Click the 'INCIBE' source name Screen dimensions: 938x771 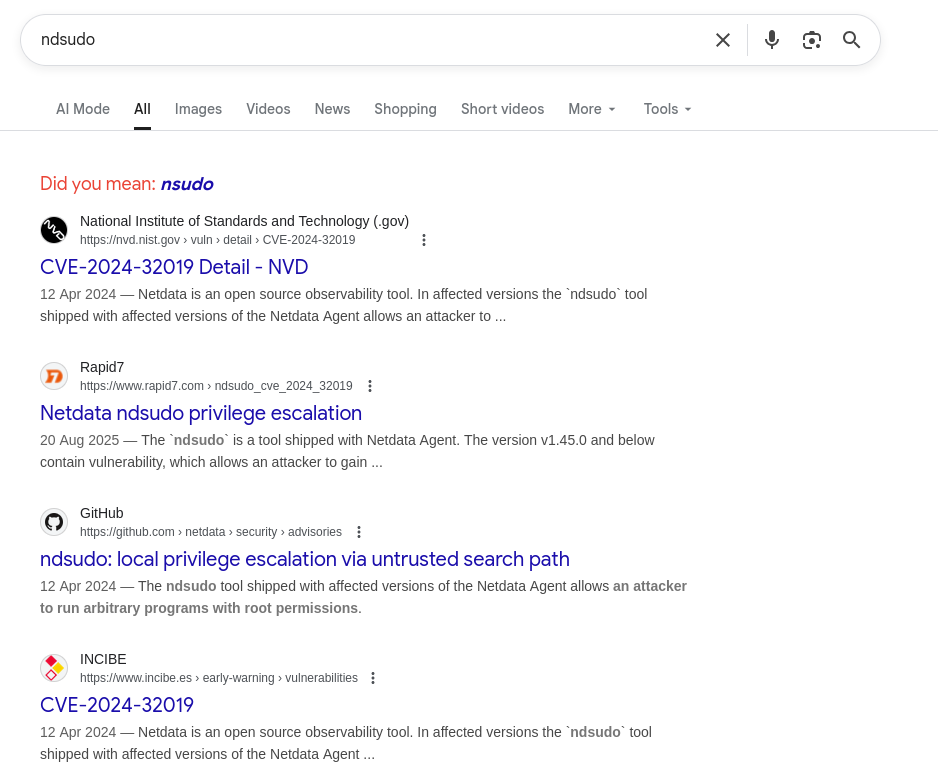tap(103, 659)
